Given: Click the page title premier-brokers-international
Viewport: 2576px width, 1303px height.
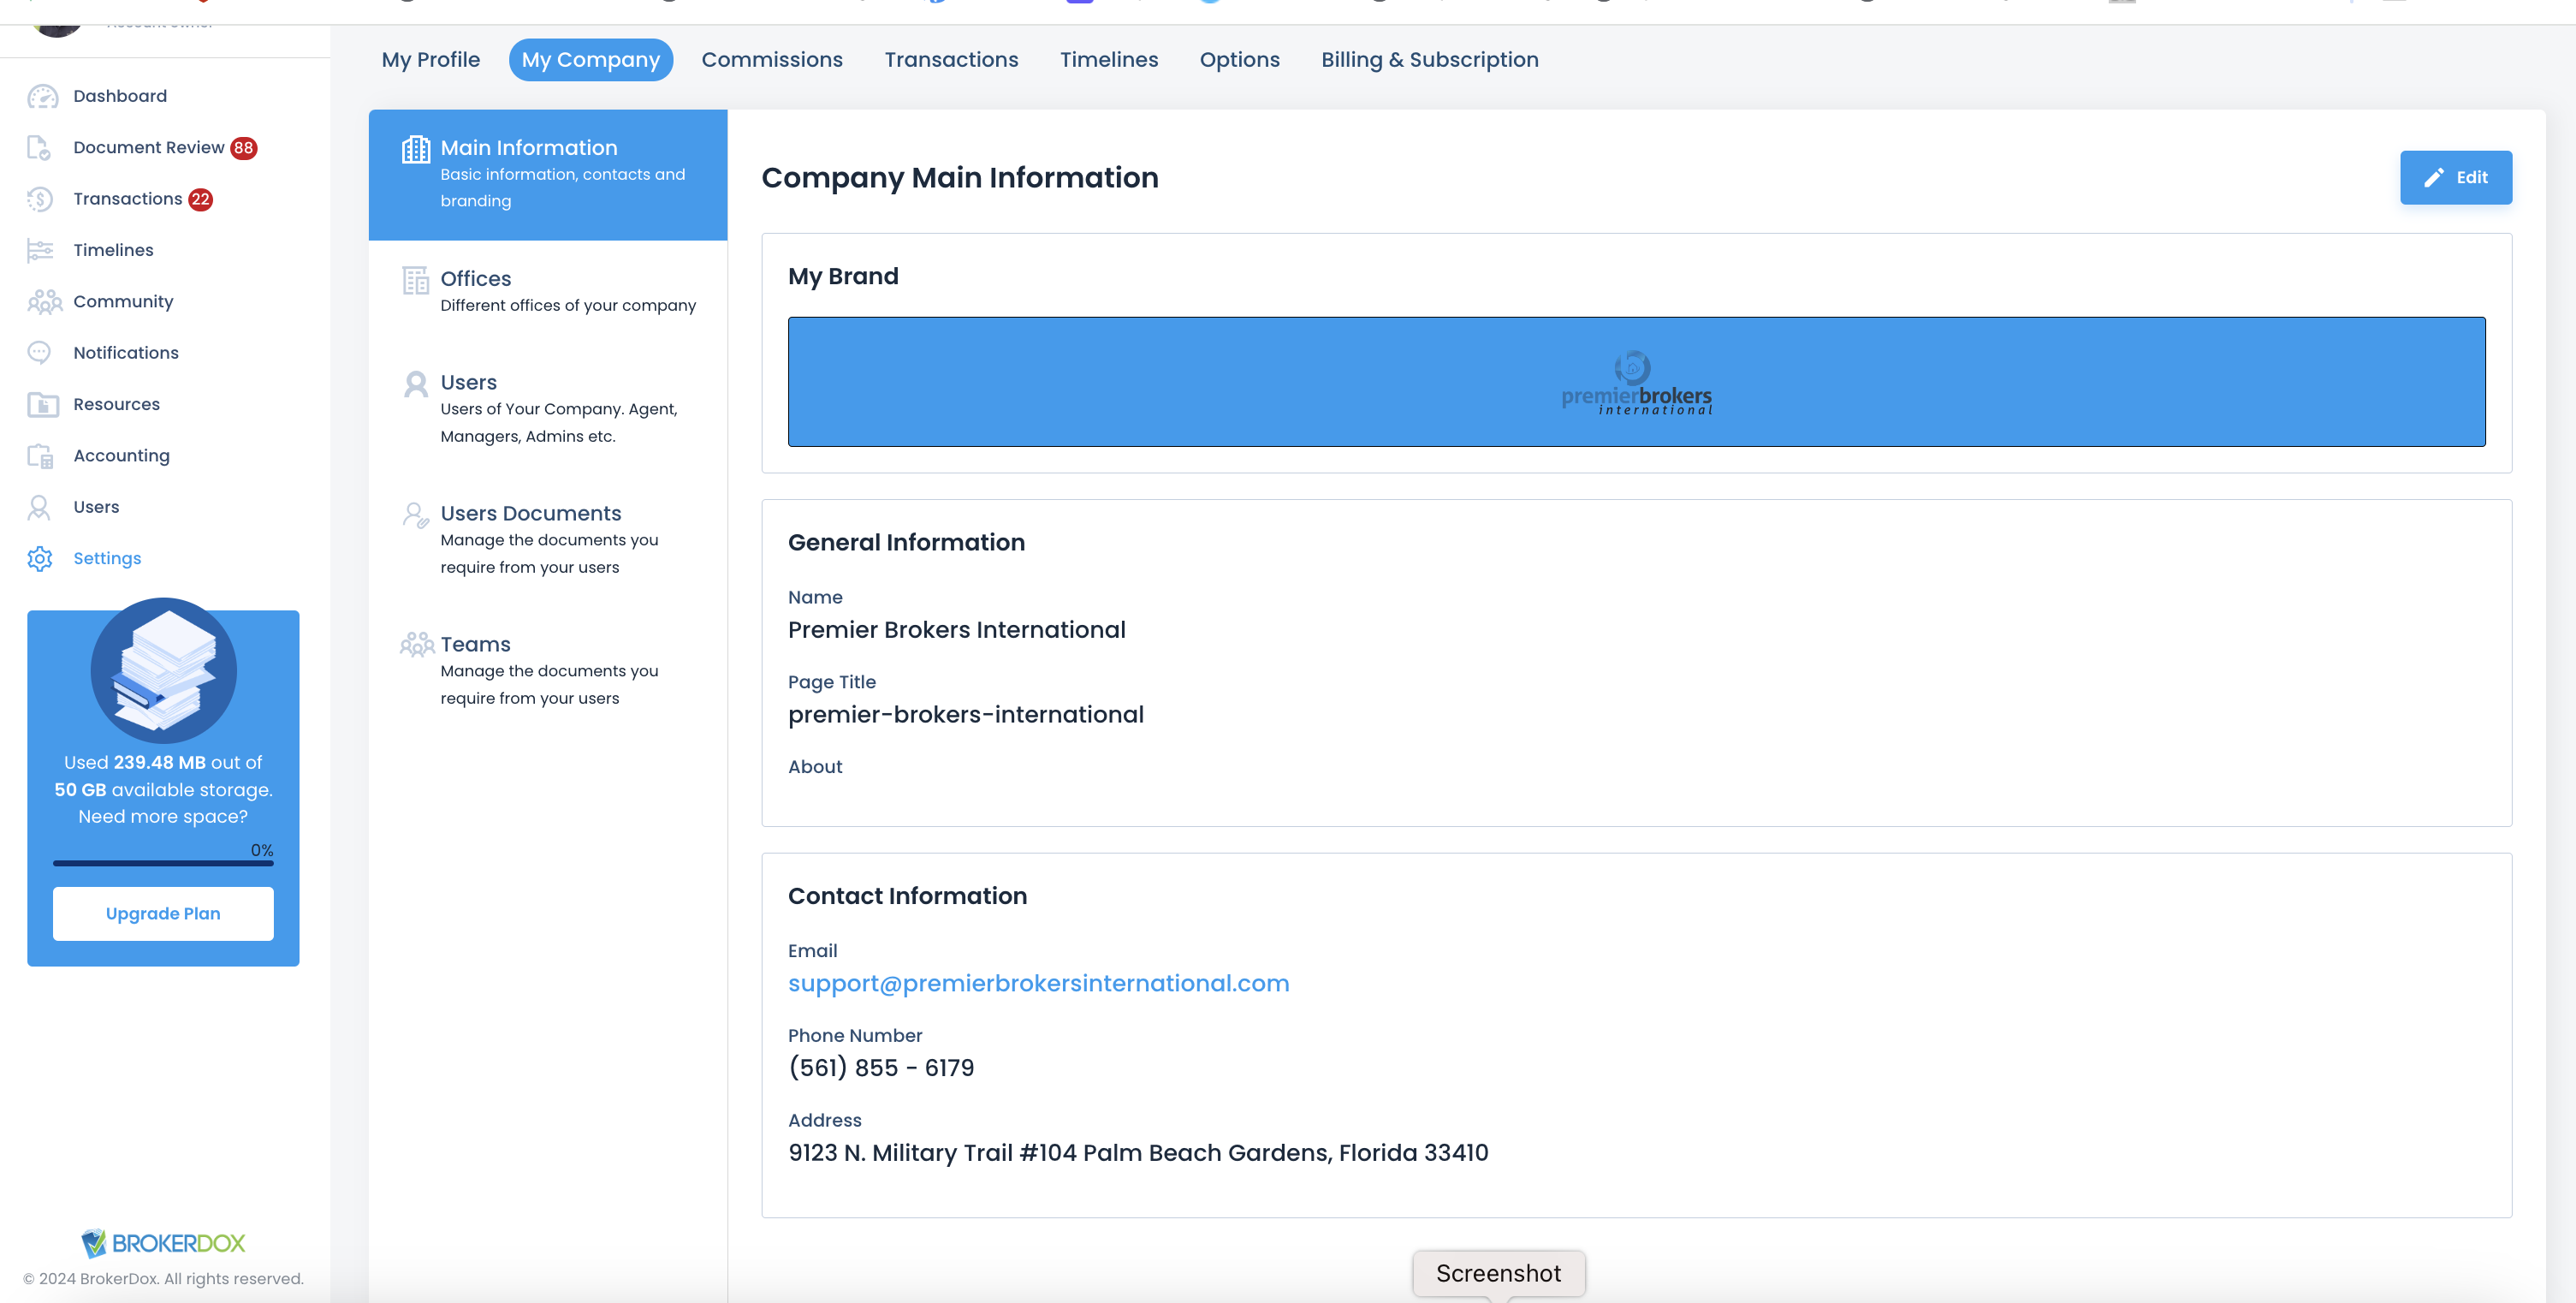Looking at the screenshot, I should point(965,715).
